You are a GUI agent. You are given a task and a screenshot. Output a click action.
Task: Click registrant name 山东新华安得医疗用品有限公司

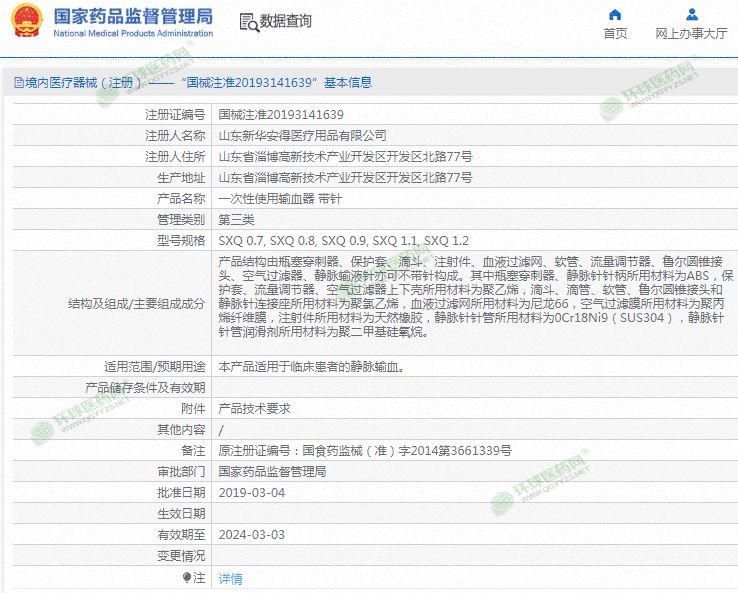(302, 135)
